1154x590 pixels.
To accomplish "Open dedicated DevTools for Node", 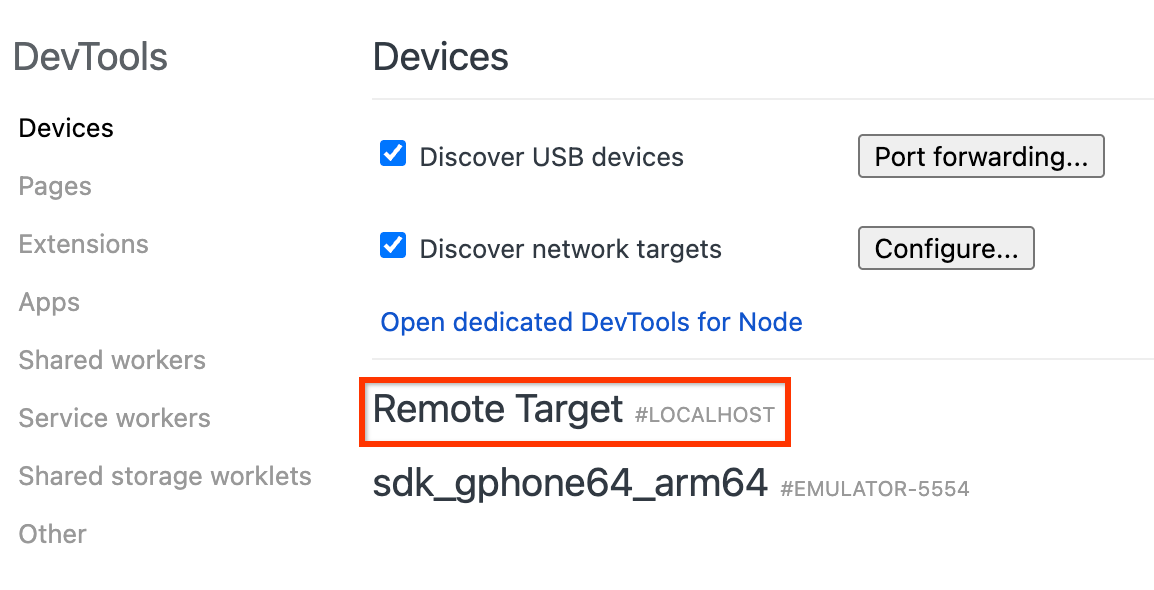I will tap(591, 322).
